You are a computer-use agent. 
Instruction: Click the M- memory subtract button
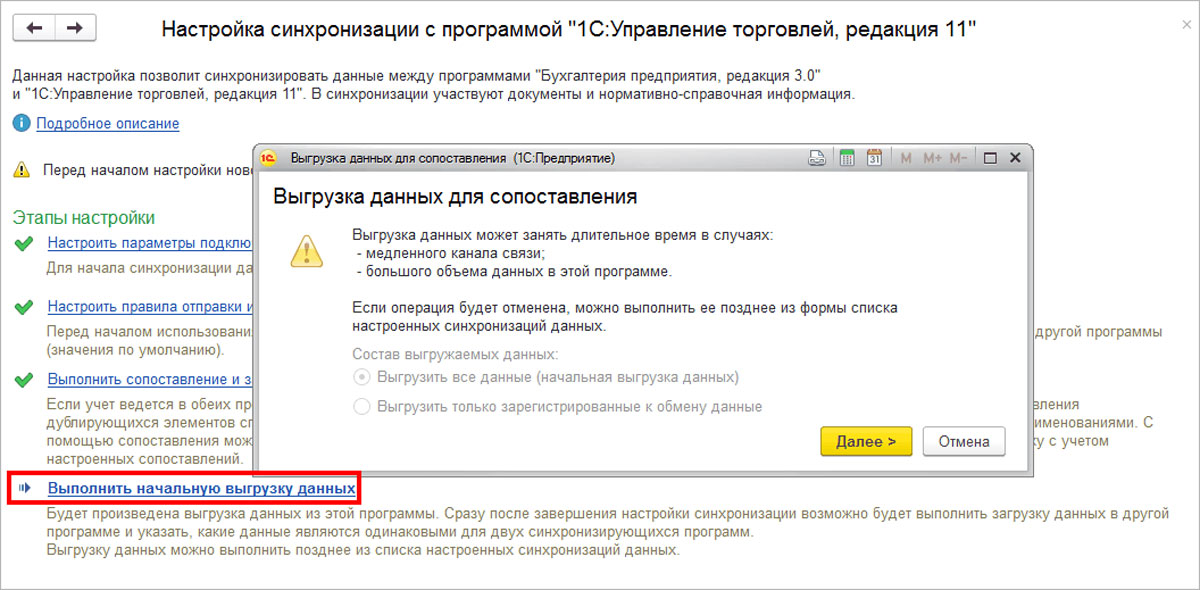point(958,158)
